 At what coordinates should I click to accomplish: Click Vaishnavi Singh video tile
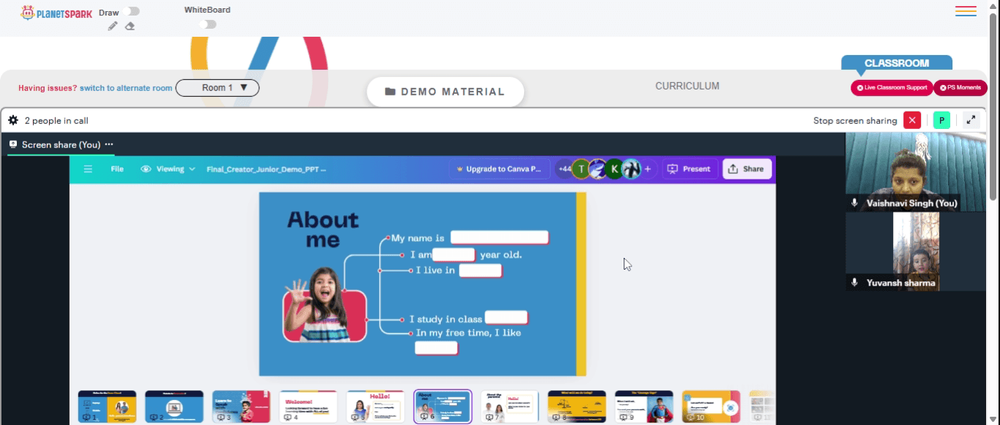point(915,172)
